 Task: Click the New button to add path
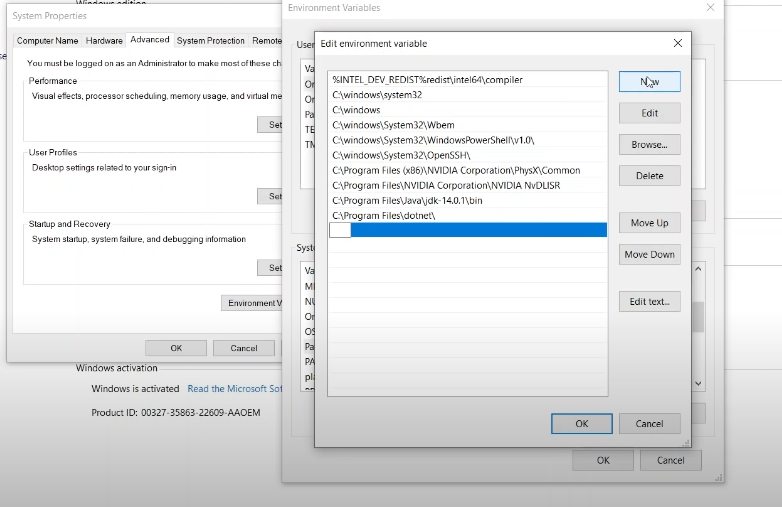(649, 81)
